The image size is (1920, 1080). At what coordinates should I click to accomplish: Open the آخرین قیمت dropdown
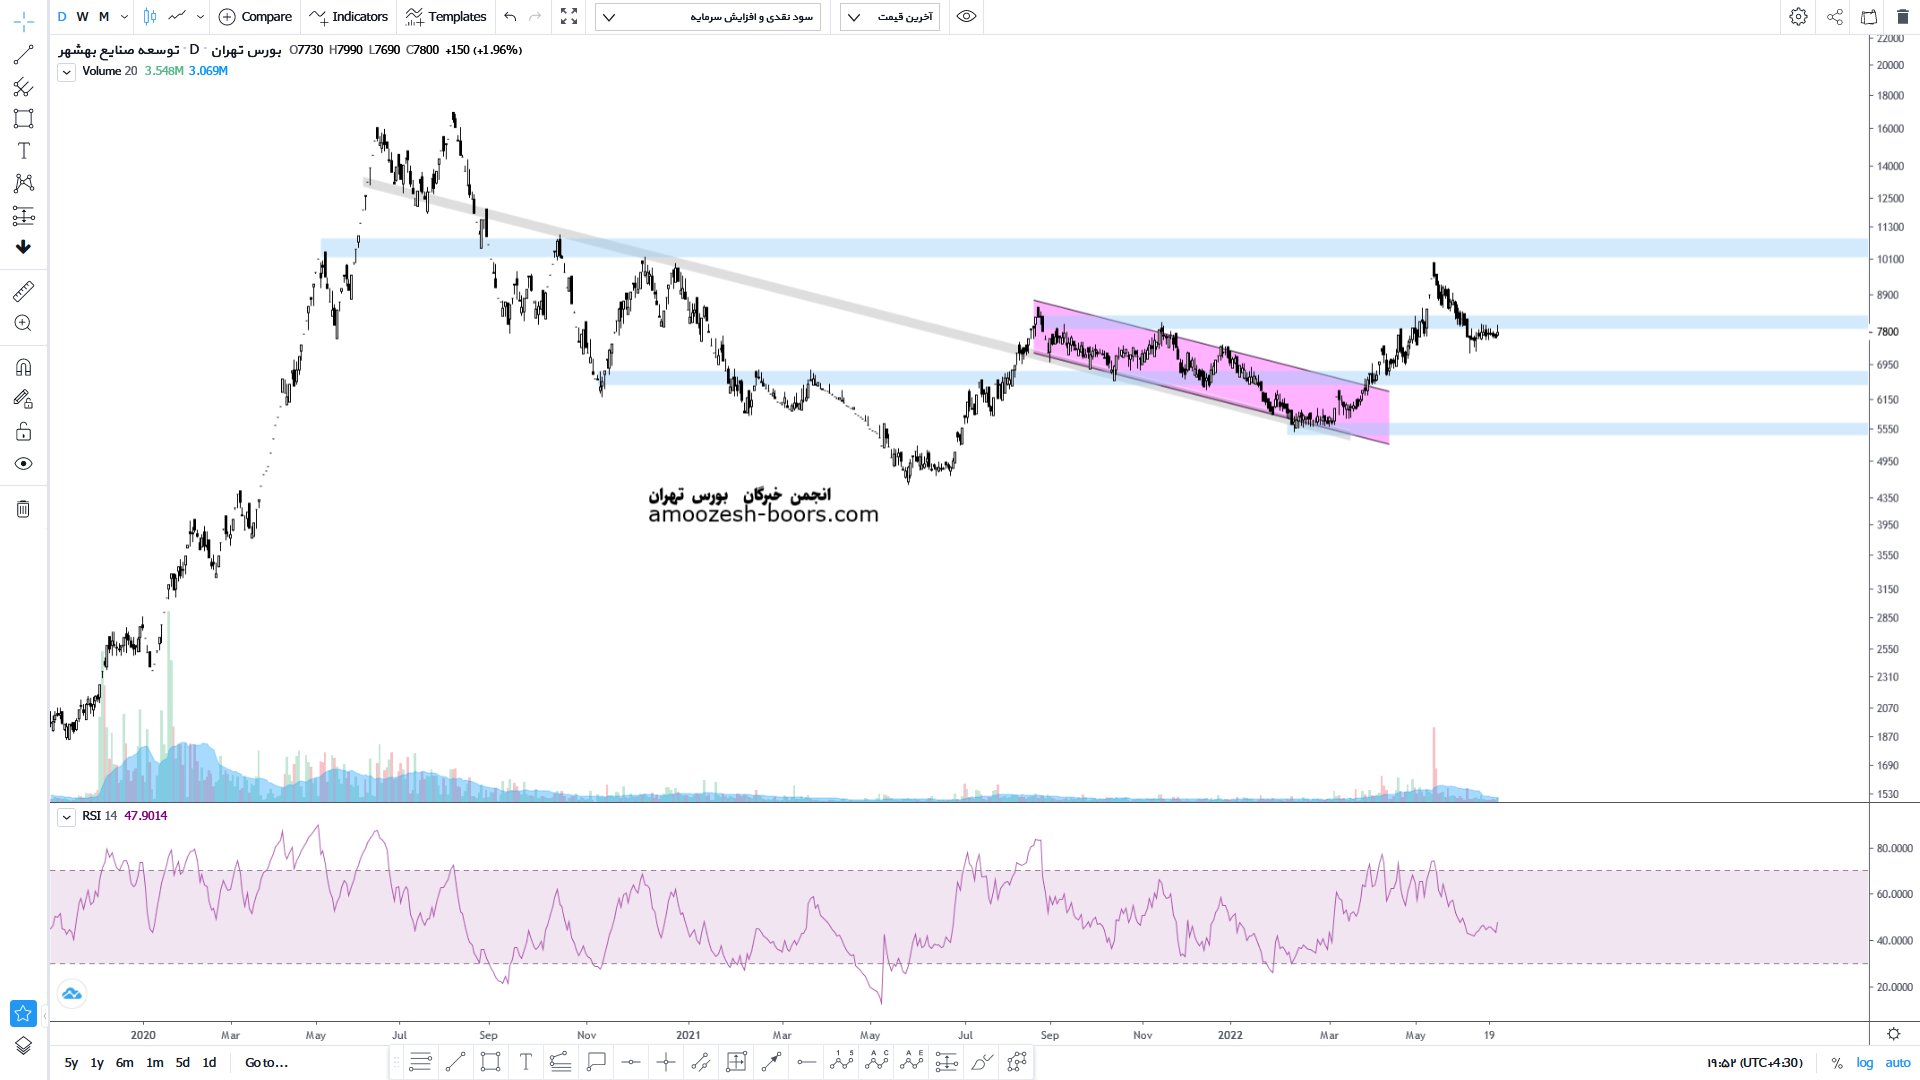(890, 17)
